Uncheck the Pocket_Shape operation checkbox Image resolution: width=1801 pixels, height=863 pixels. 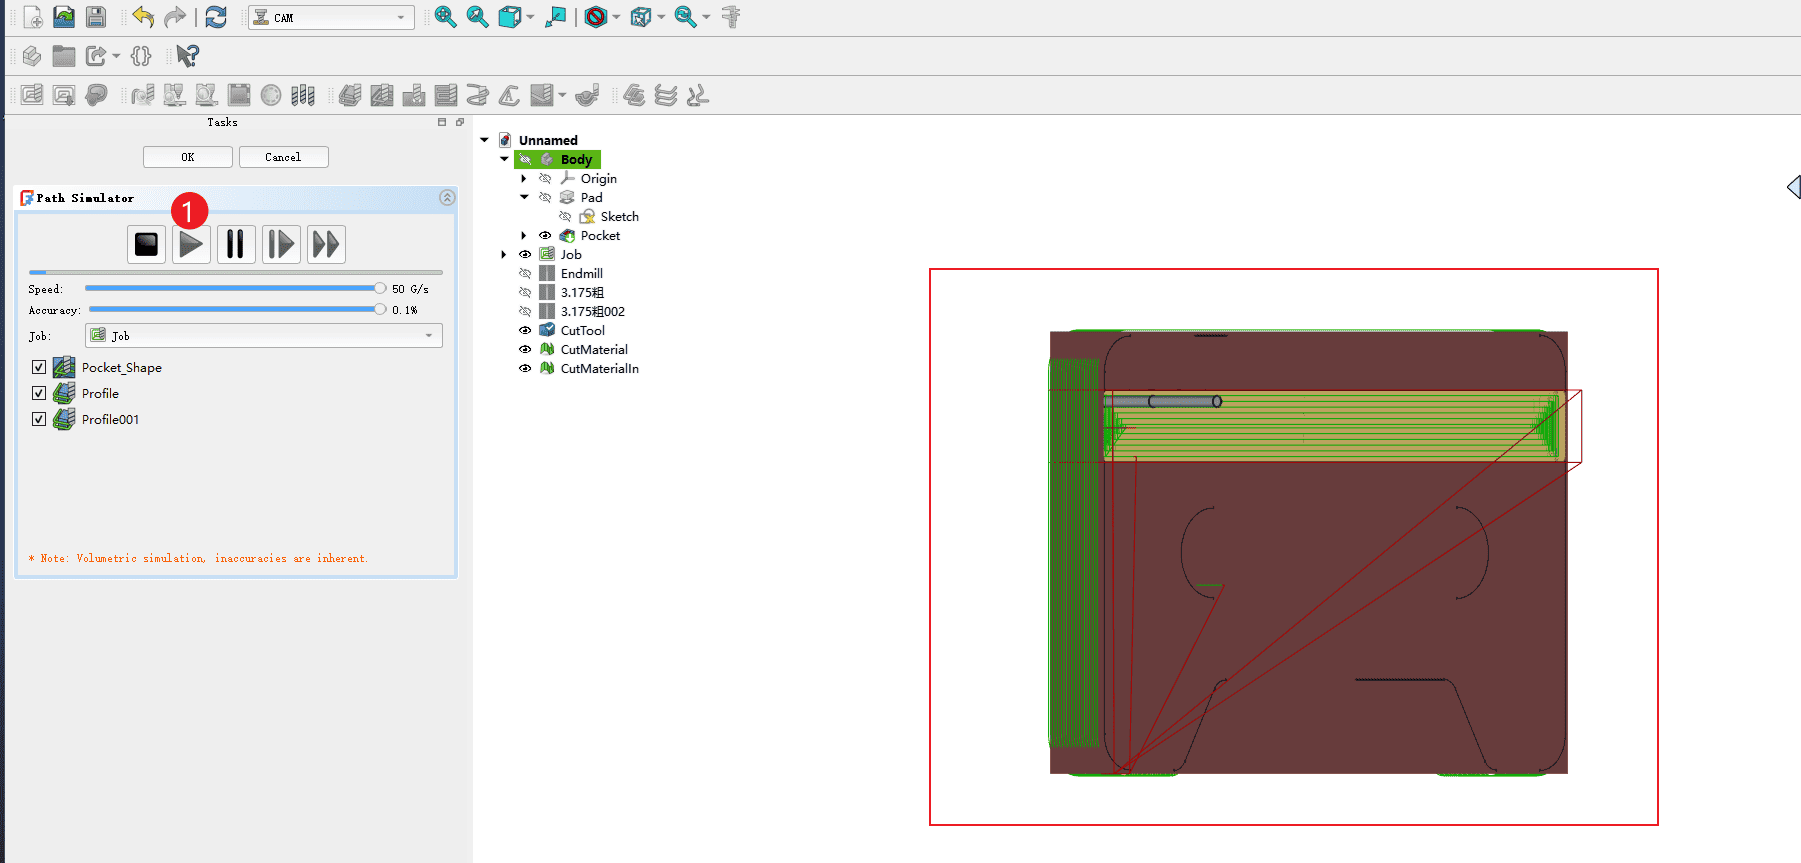(39, 367)
